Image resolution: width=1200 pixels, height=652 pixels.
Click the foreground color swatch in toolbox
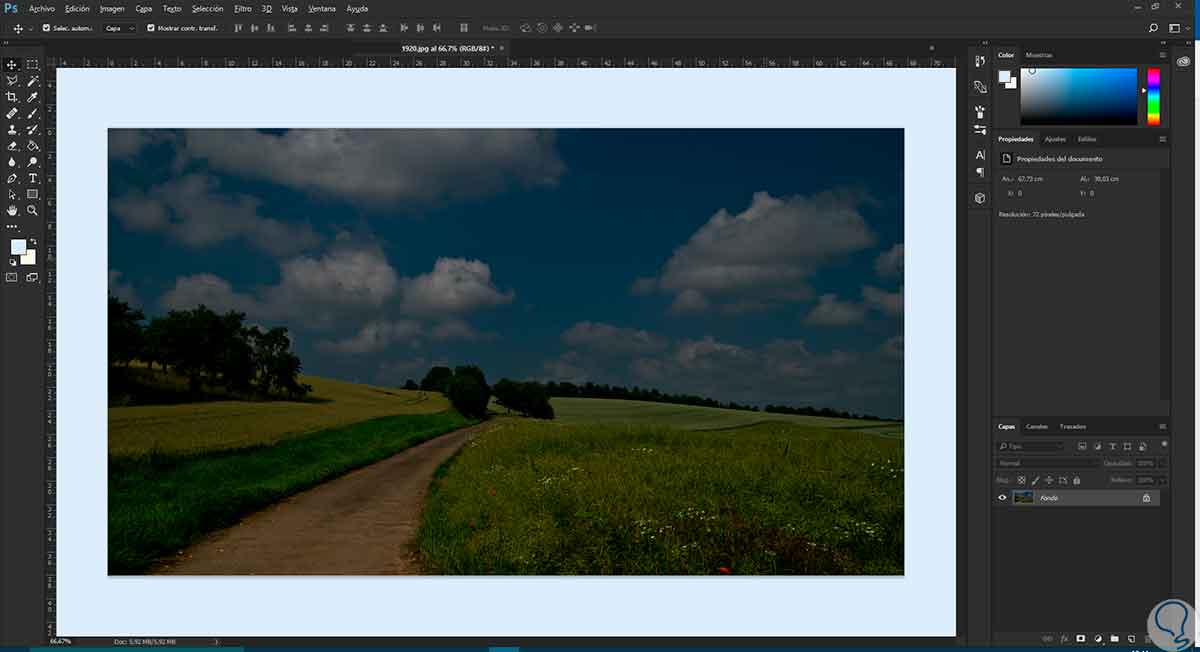pos(18,246)
